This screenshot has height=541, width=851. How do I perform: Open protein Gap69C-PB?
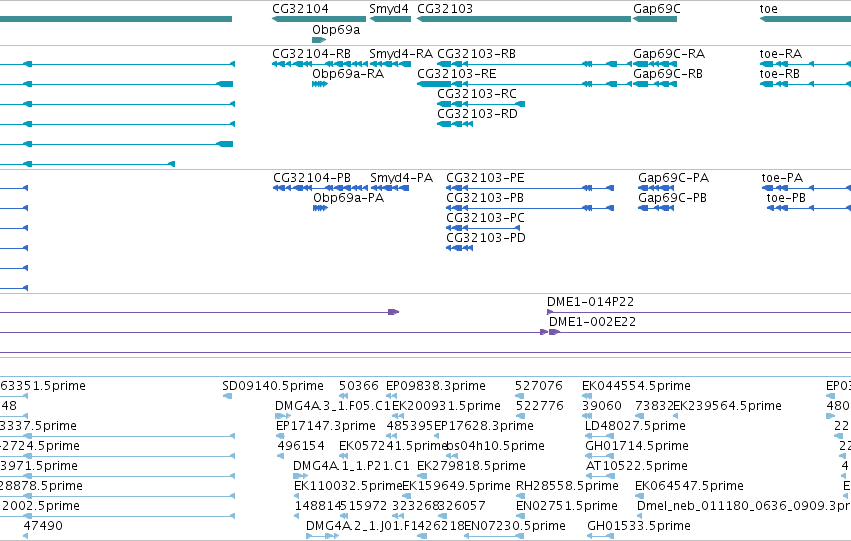click(672, 198)
